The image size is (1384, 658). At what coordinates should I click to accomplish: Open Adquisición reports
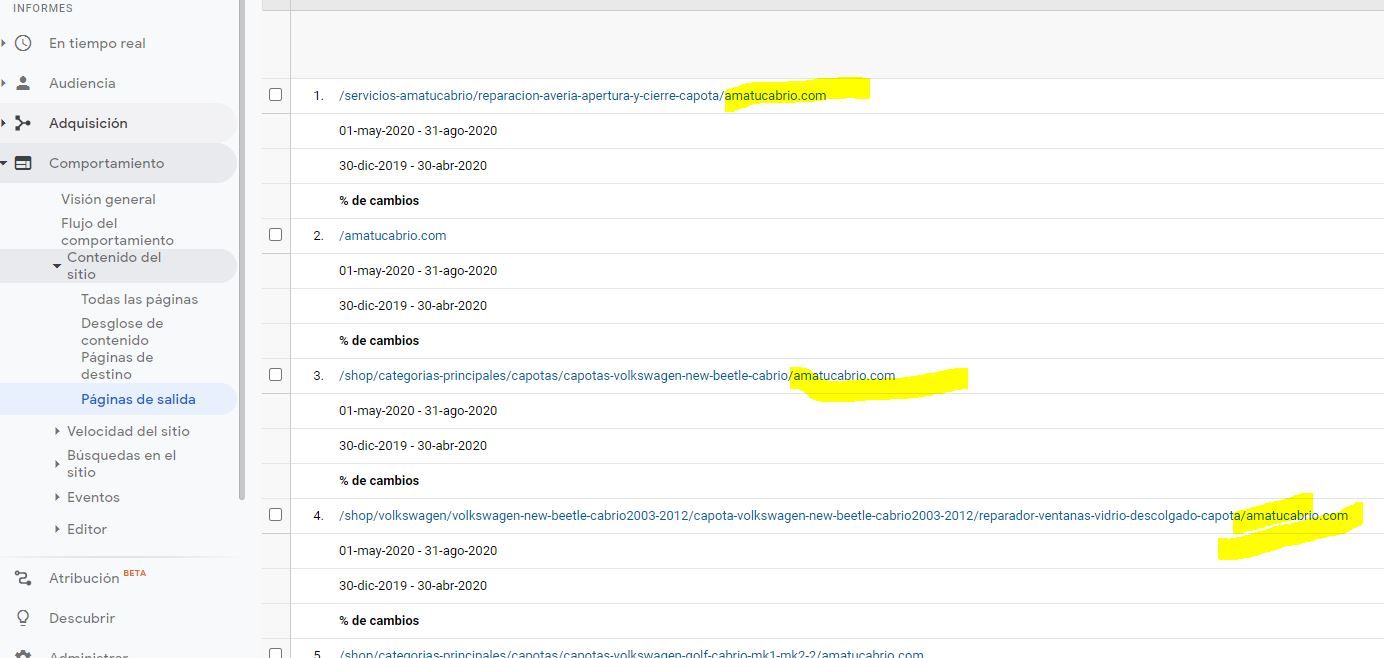pos(88,123)
